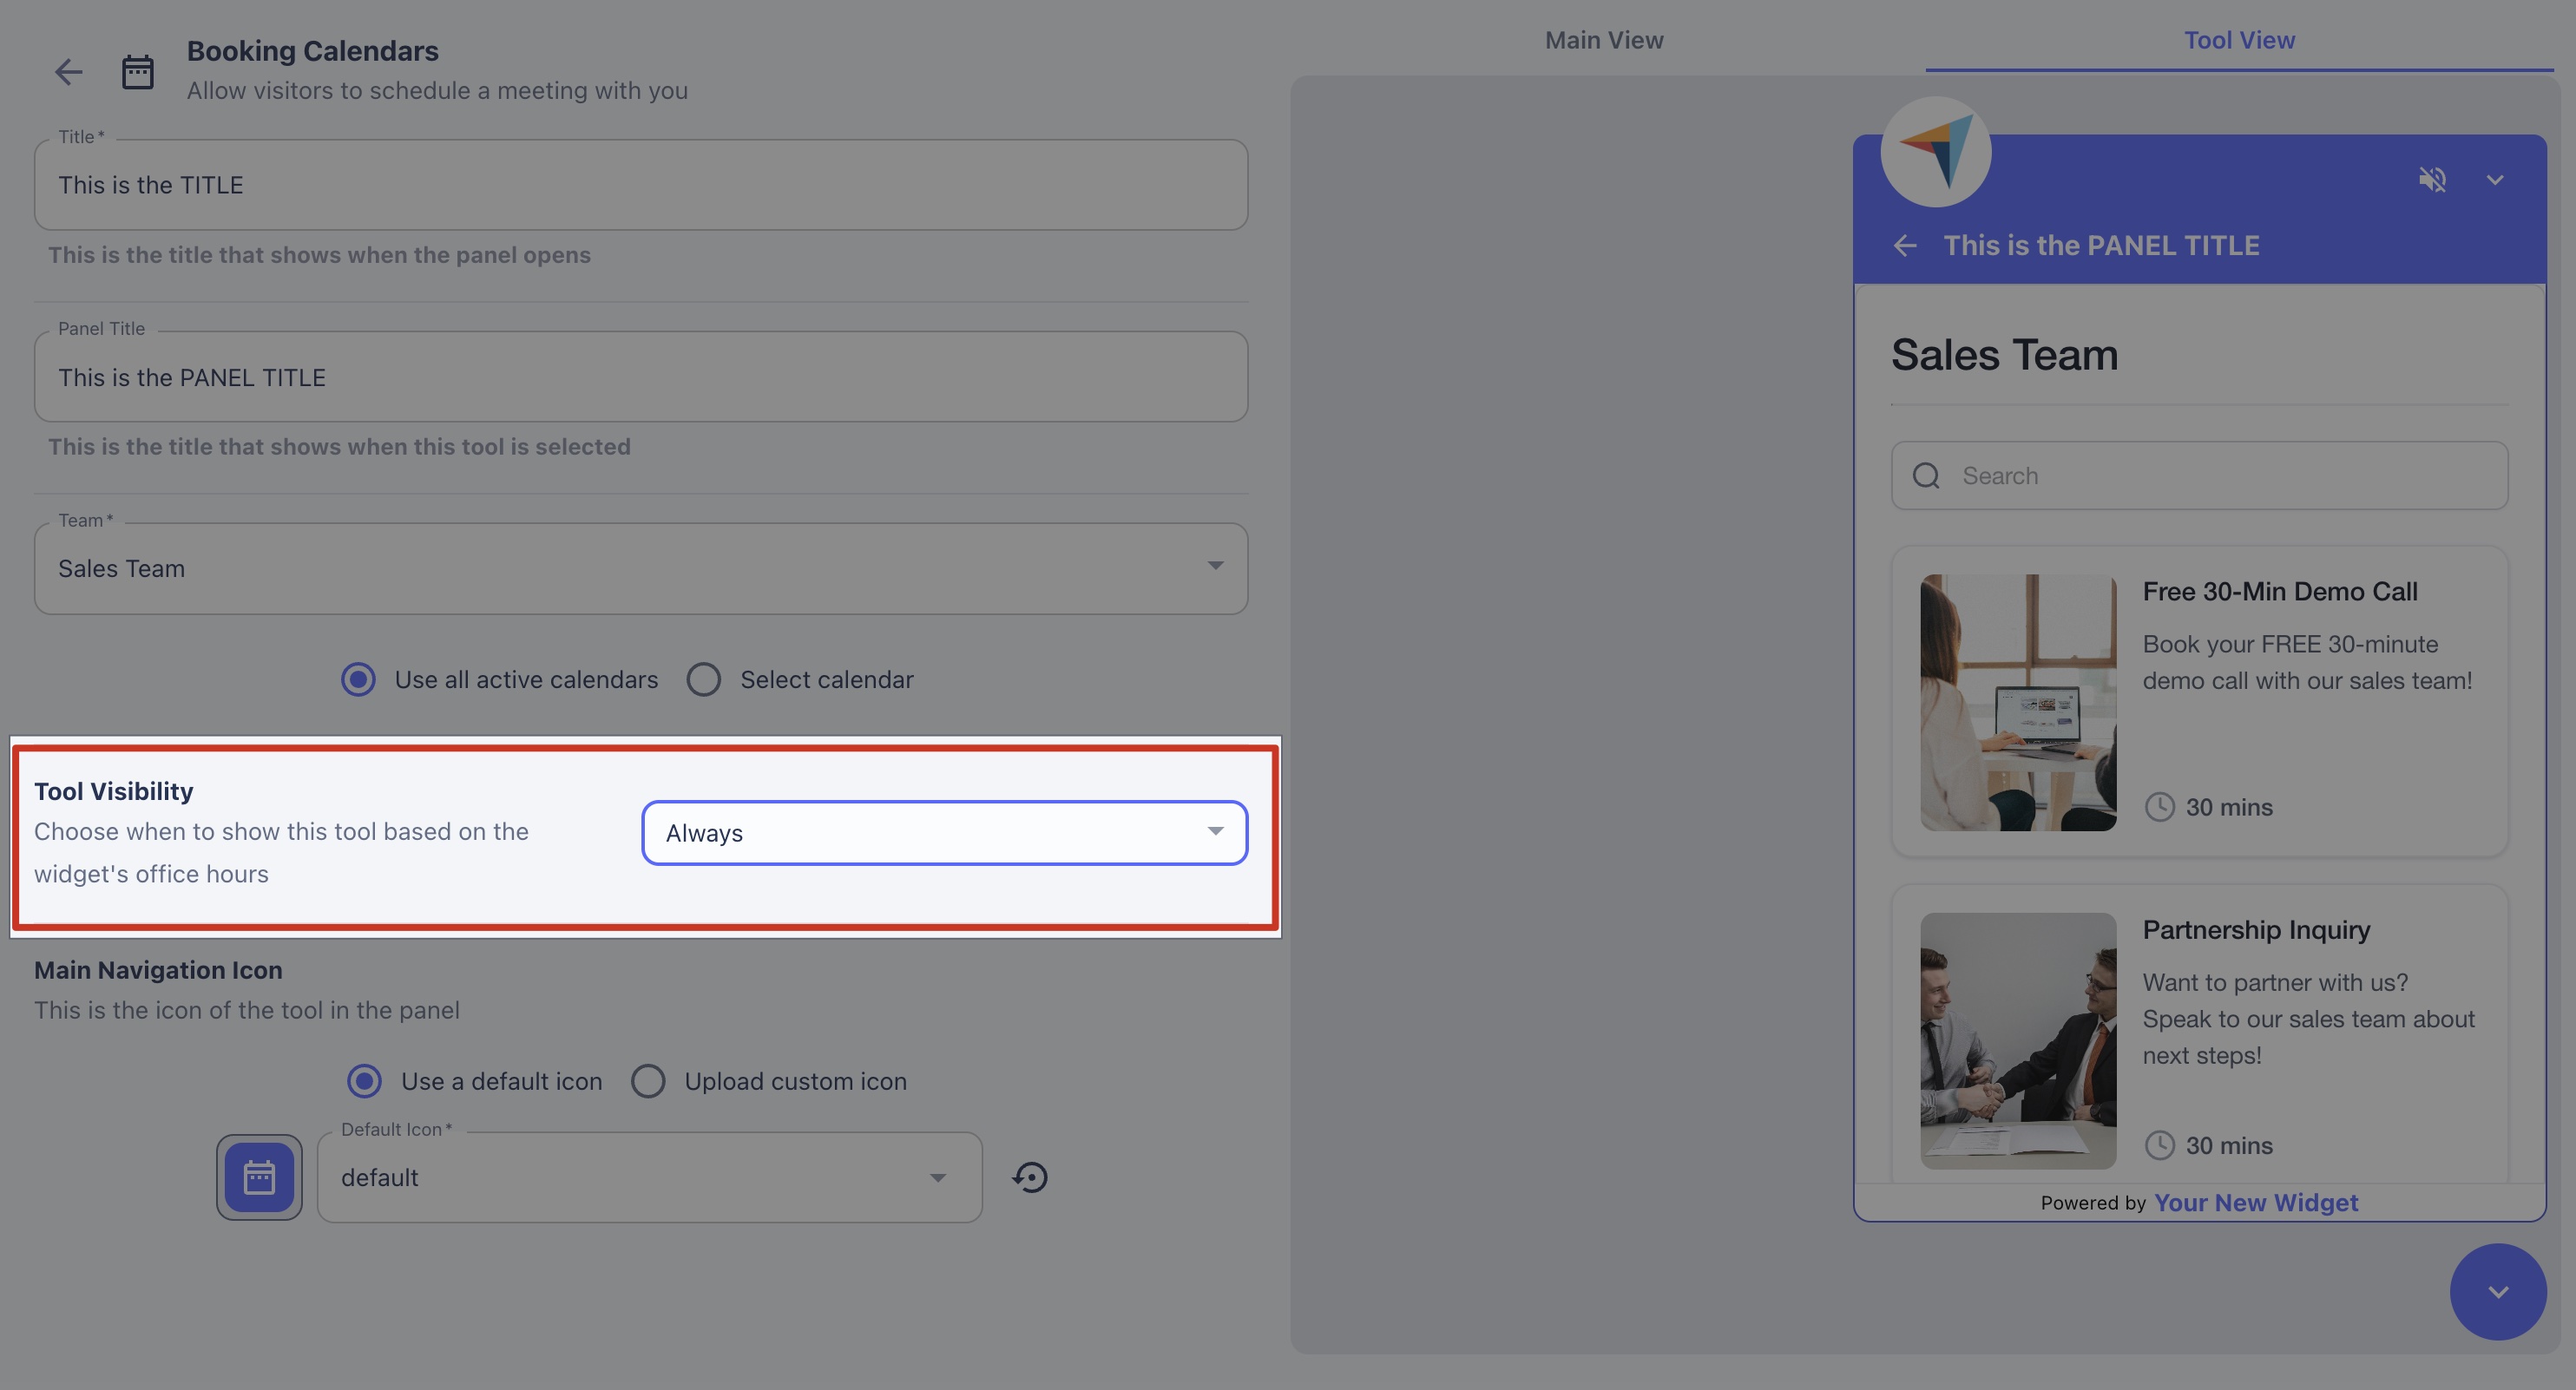Image resolution: width=2576 pixels, height=1390 pixels.
Task: Click the Search field in widget
Action: coord(2200,476)
